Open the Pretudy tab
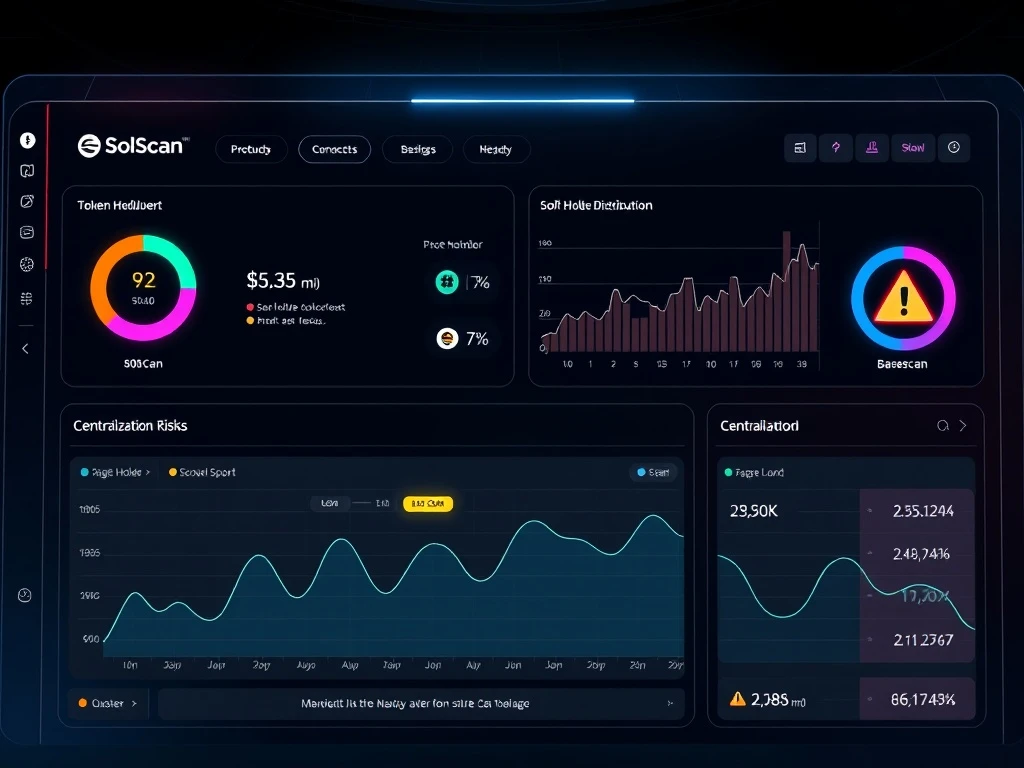 (x=251, y=150)
